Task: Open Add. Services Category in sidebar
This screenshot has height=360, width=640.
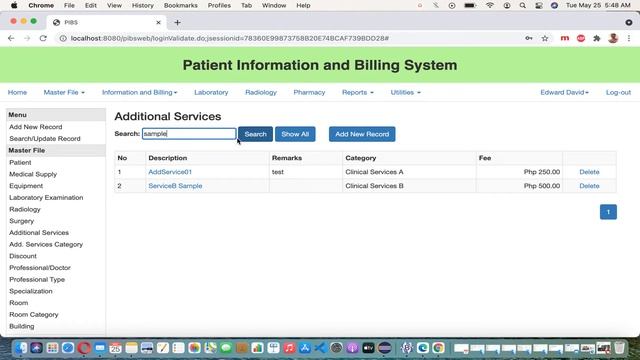Action: coord(46,244)
